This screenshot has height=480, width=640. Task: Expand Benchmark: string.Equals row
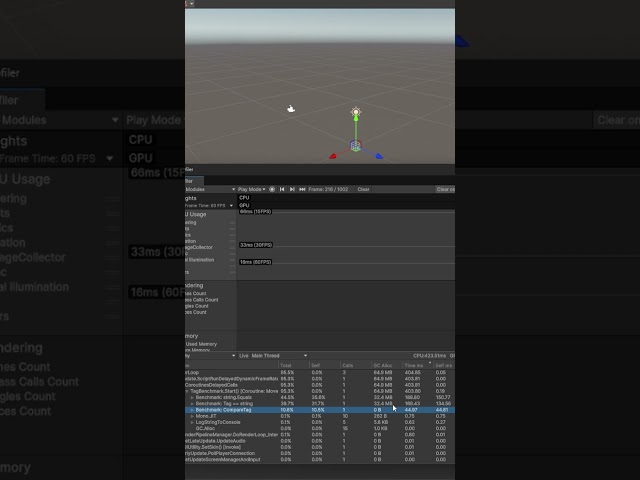(192, 397)
